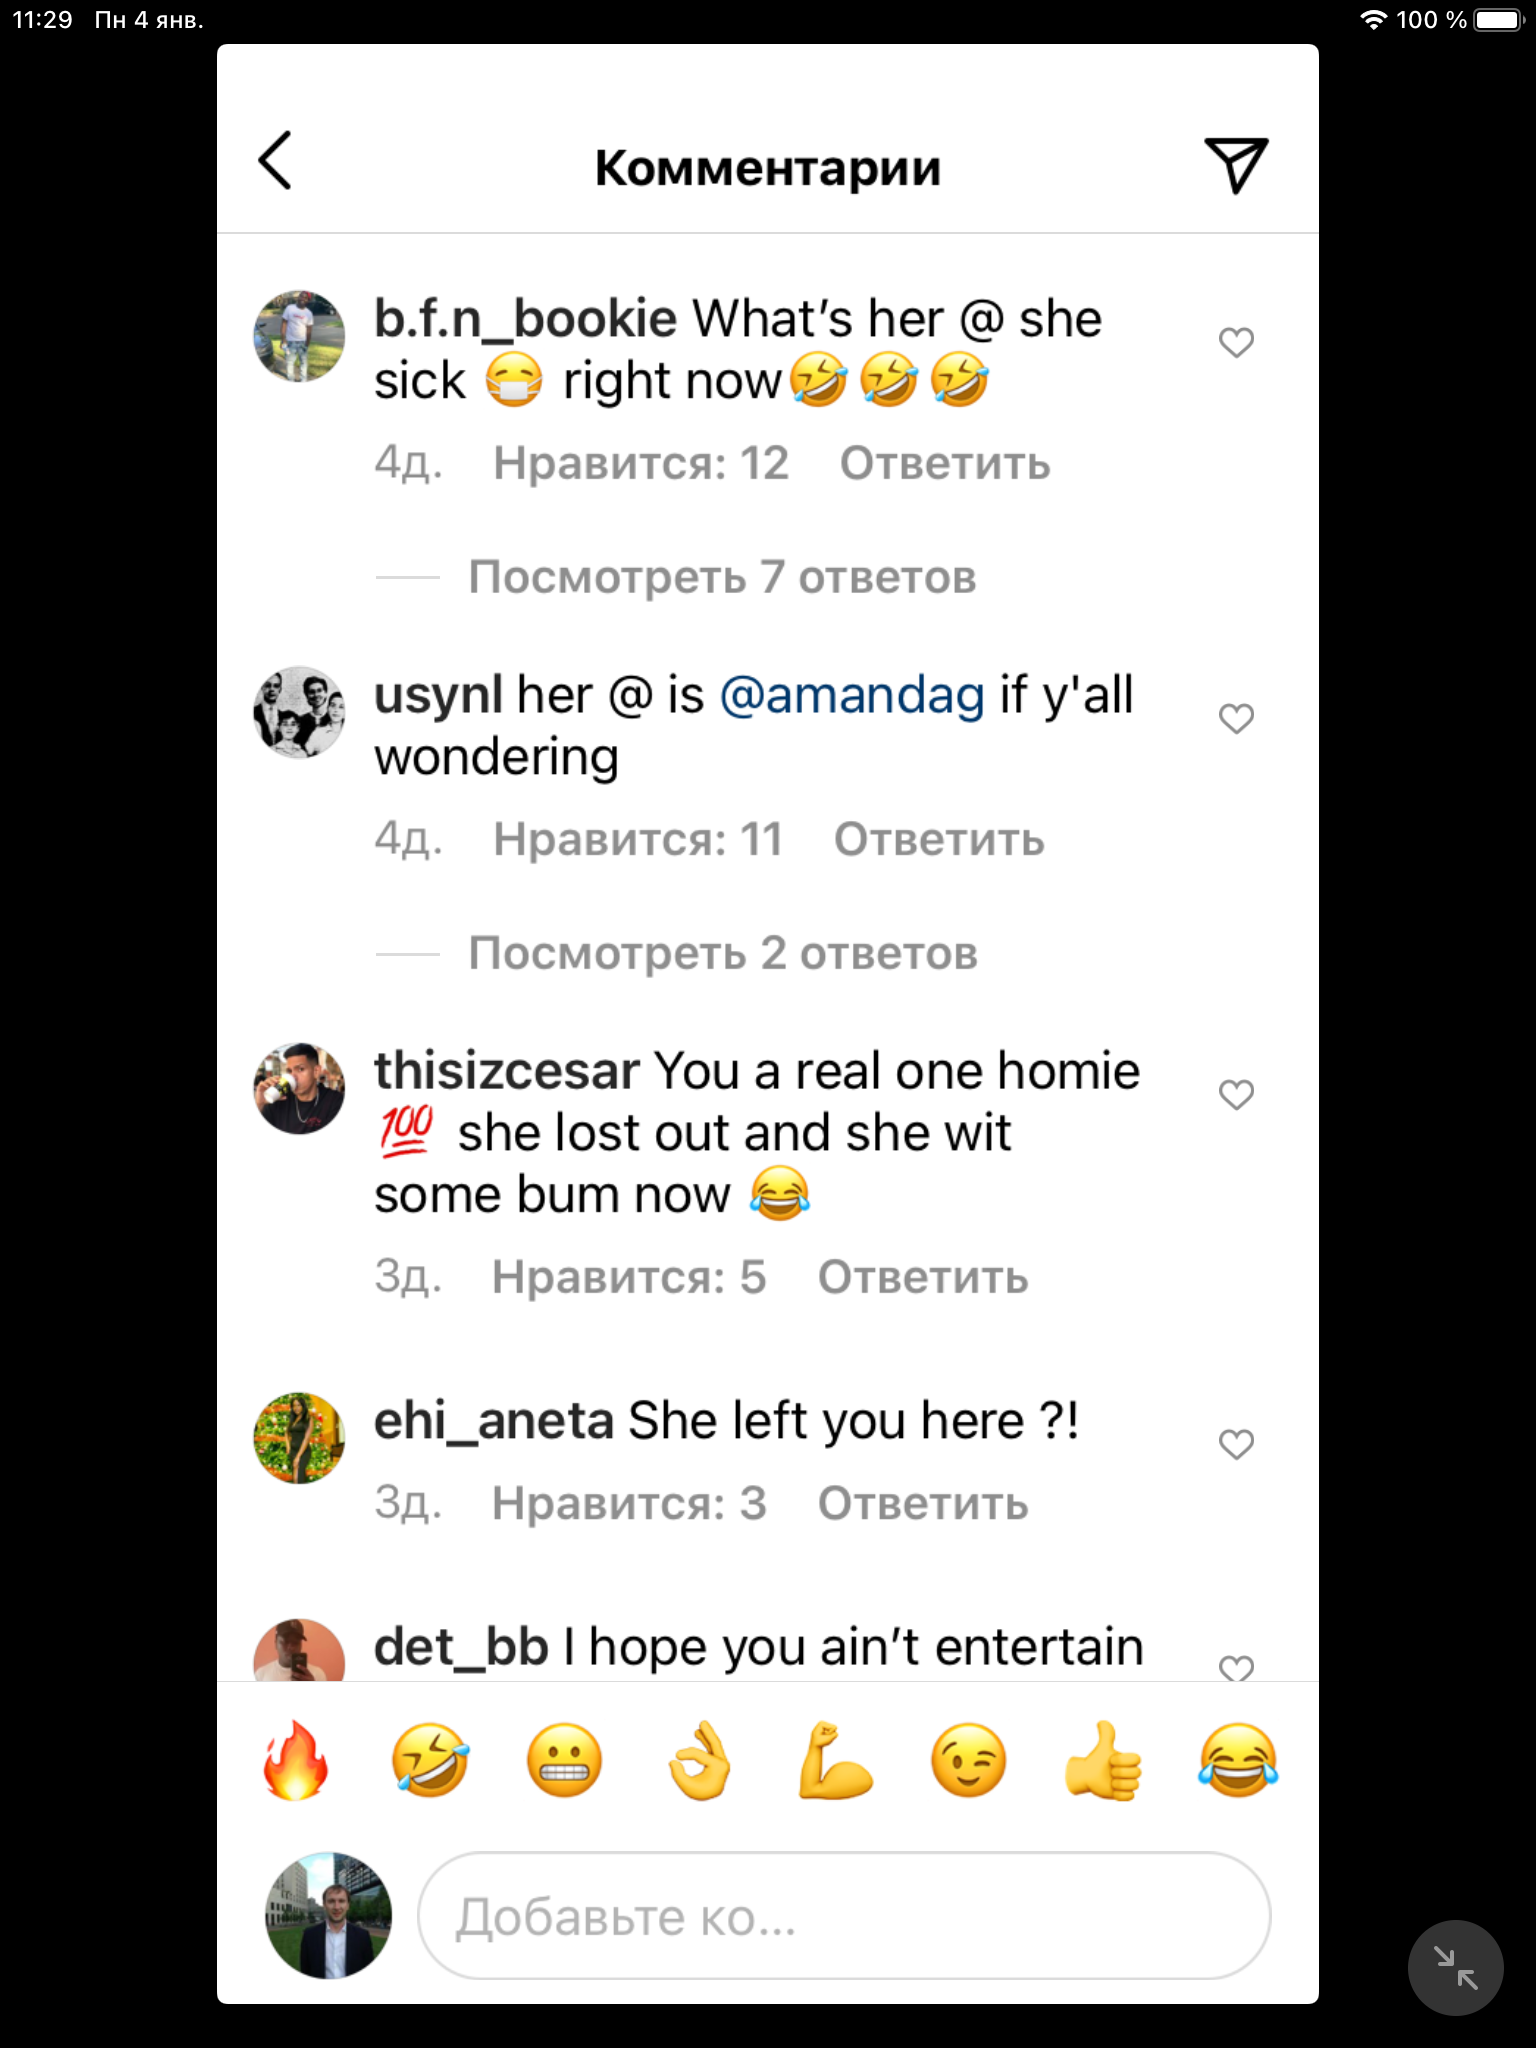
Task: Insert the winking face emoji
Action: [968, 1761]
